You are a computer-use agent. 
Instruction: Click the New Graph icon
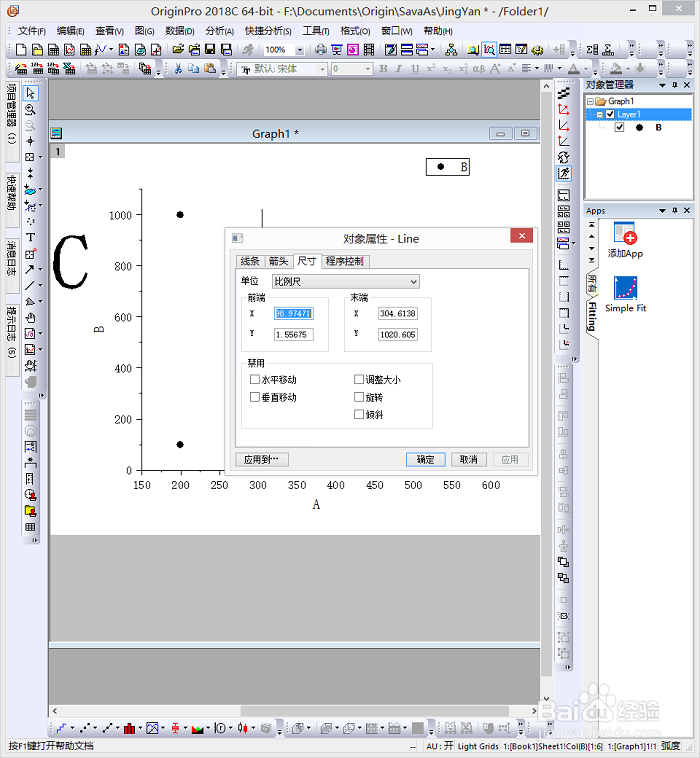pyautogui.click(x=69, y=50)
